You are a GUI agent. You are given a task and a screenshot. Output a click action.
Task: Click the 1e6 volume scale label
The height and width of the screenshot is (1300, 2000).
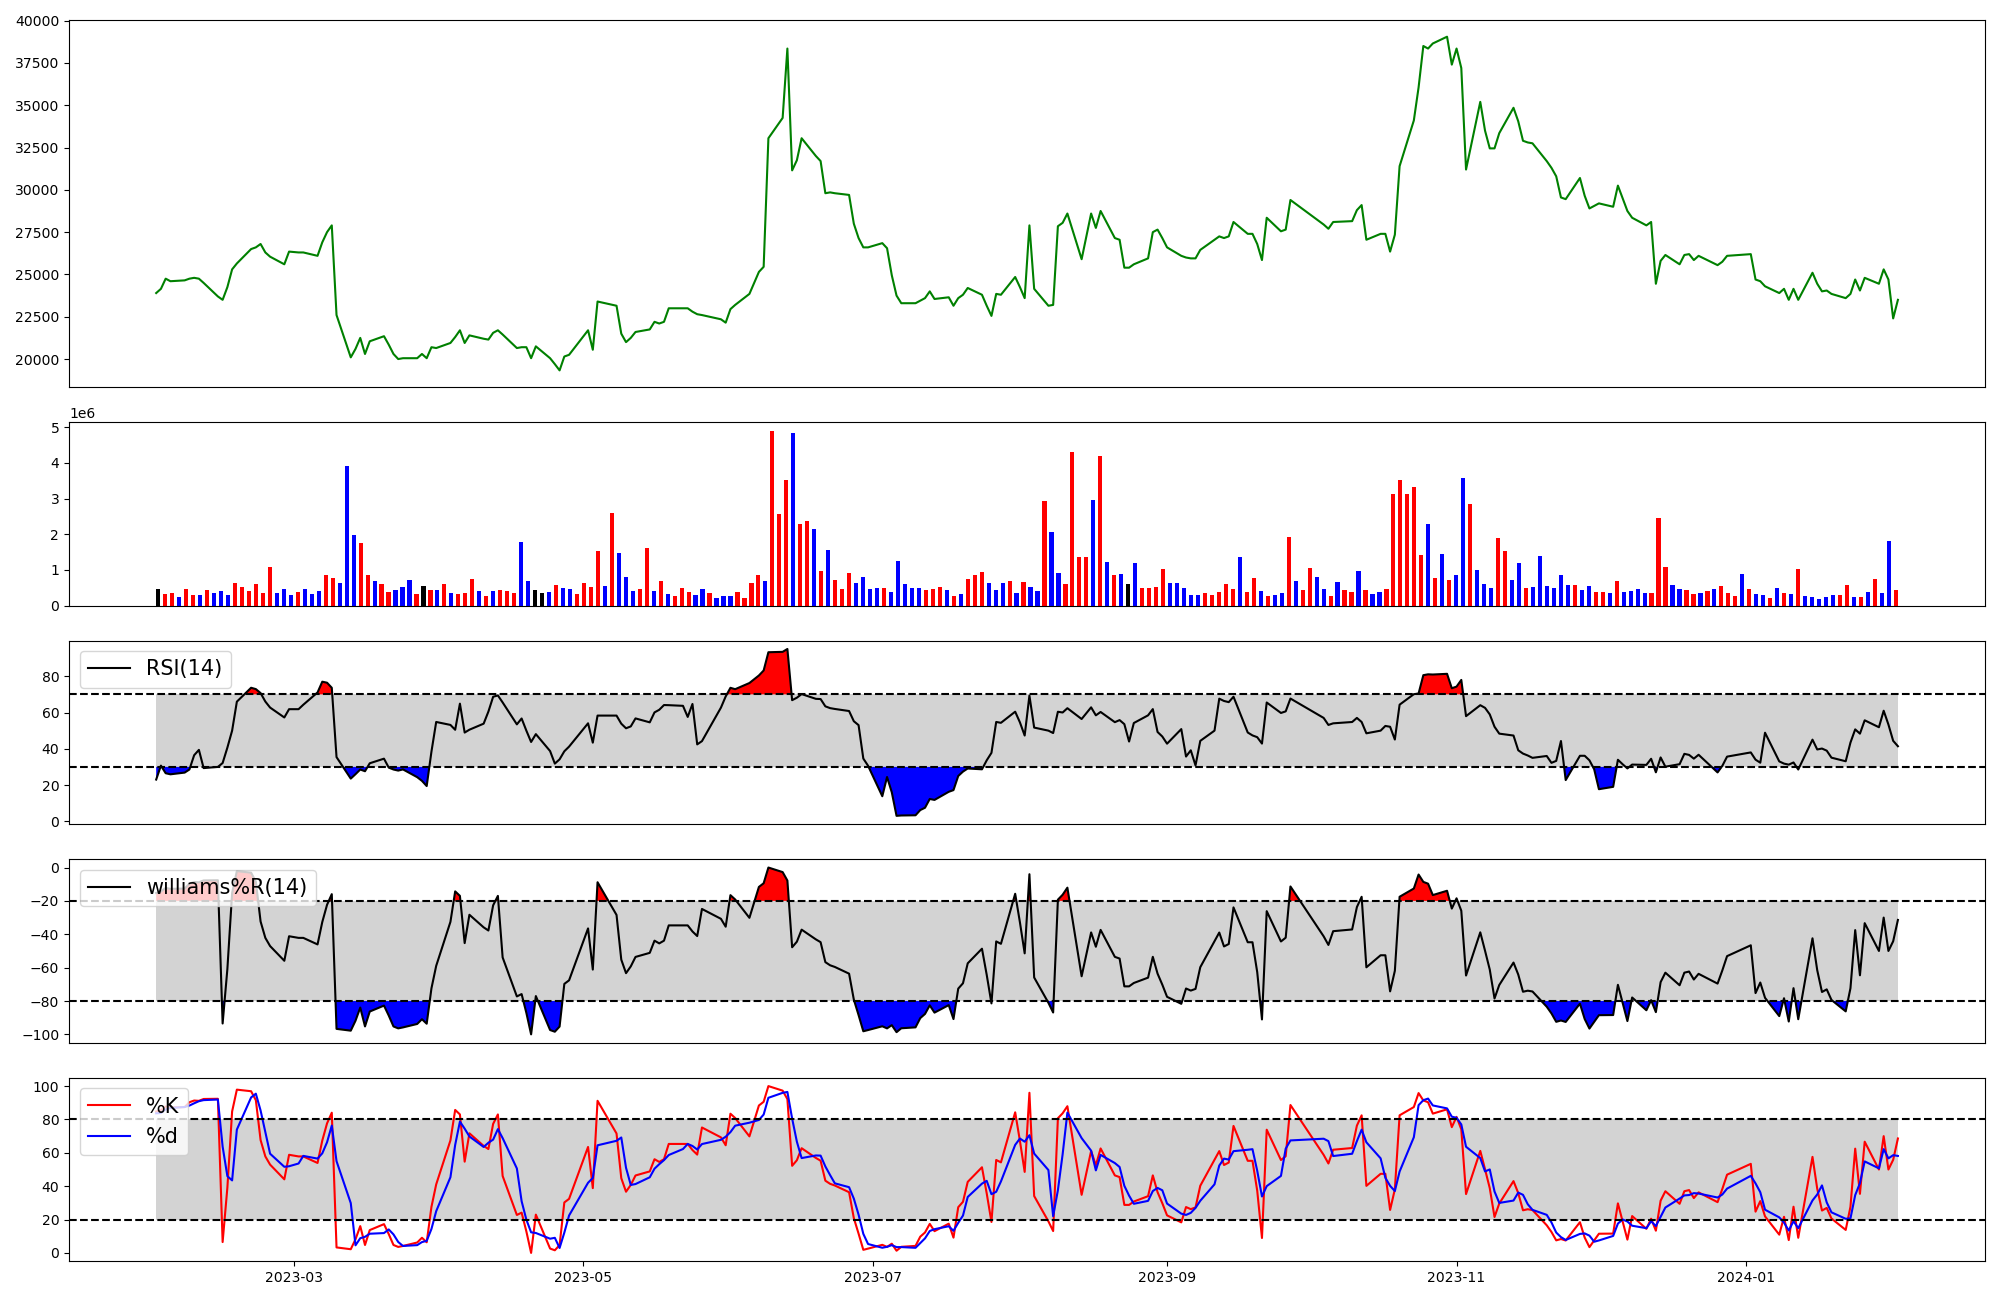[x=82, y=414]
